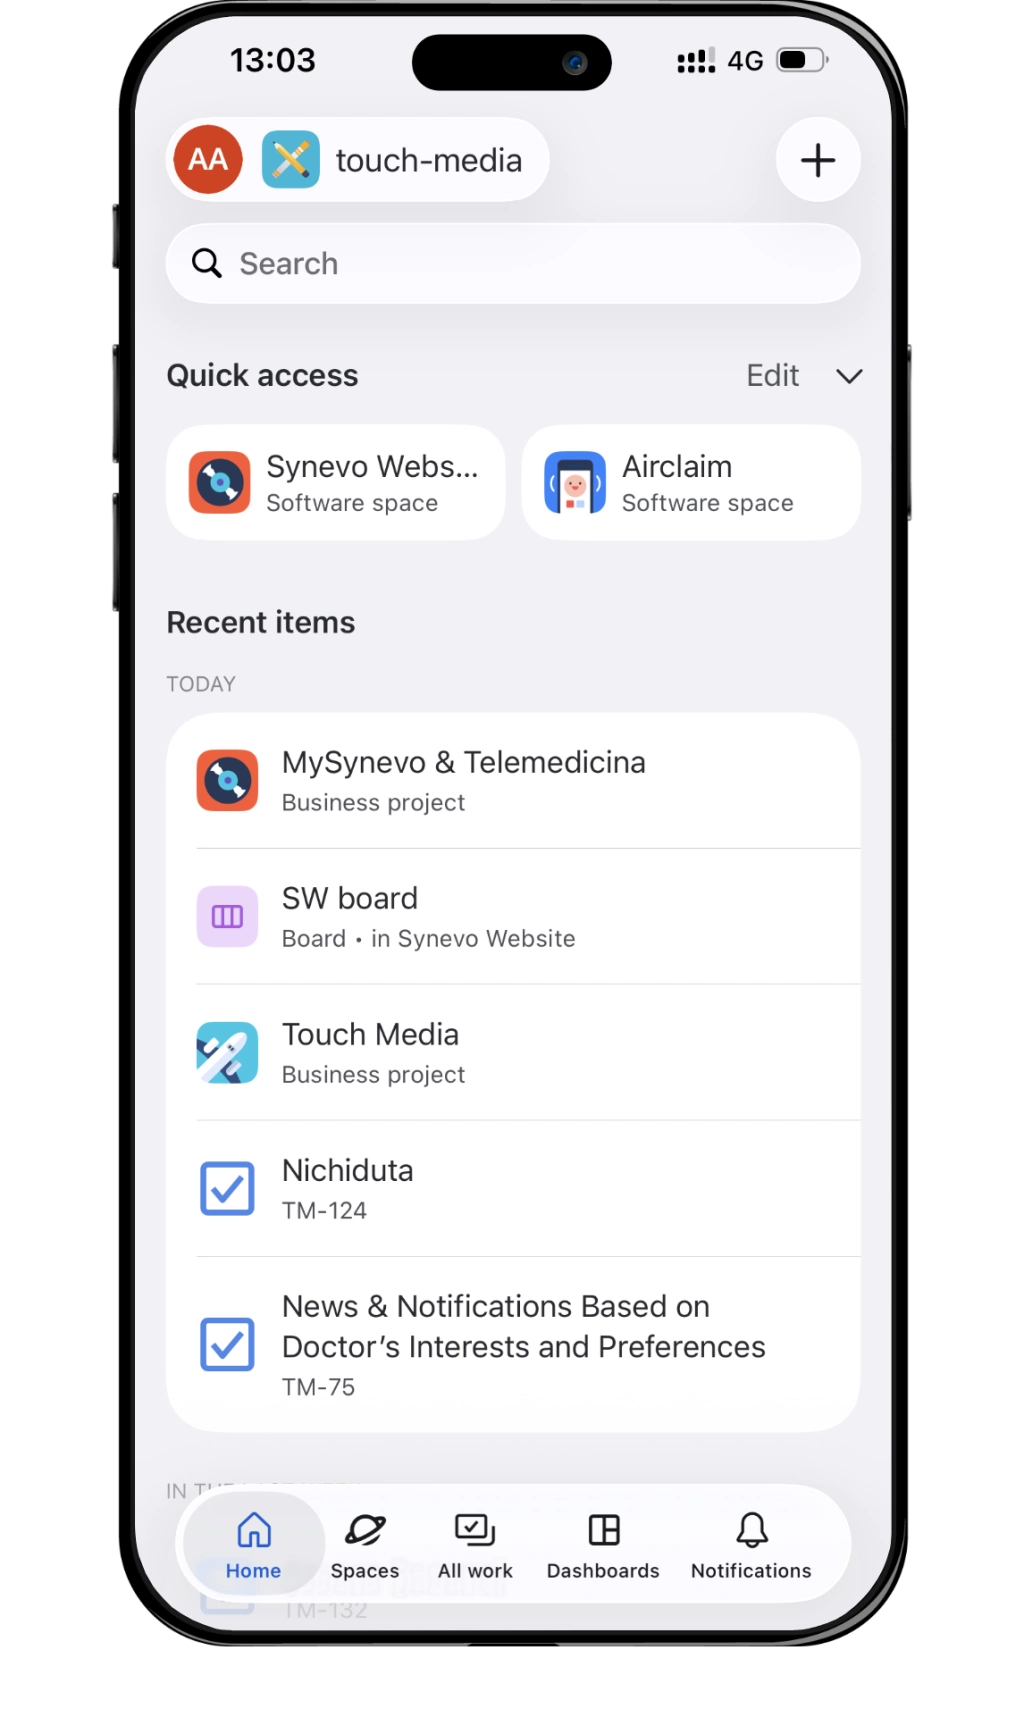
Task: Tap the Touch Media airplane project icon
Action: coord(227,1052)
